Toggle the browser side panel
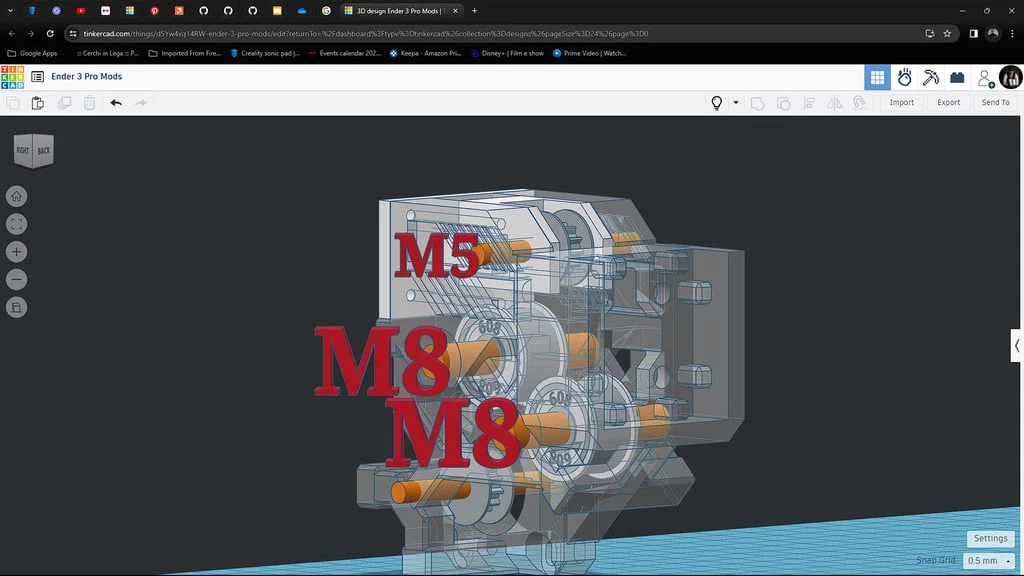Screen dimensions: 1024x576 973,33
